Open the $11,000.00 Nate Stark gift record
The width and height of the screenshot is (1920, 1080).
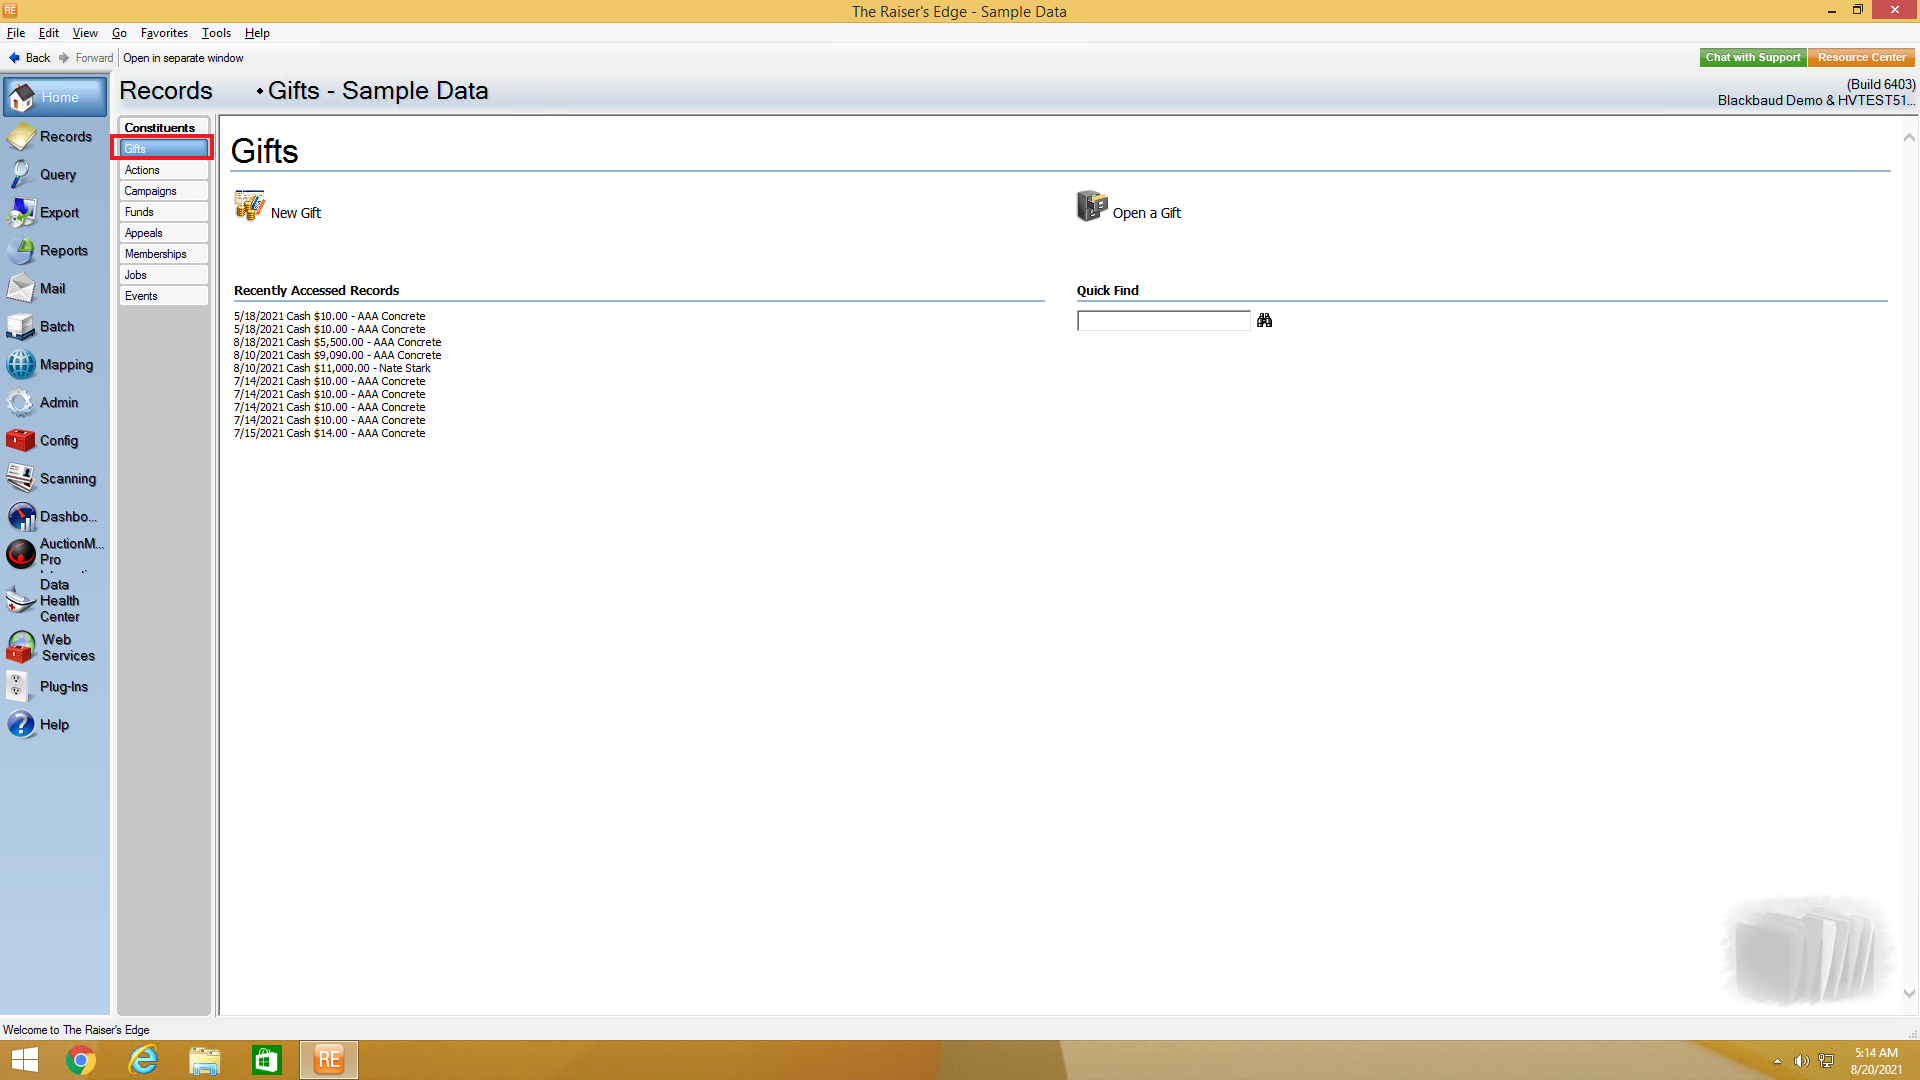pos(332,368)
